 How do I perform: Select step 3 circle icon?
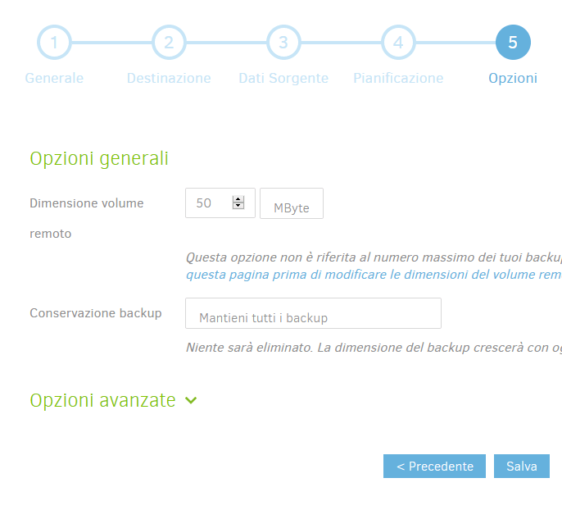tap(284, 42)
